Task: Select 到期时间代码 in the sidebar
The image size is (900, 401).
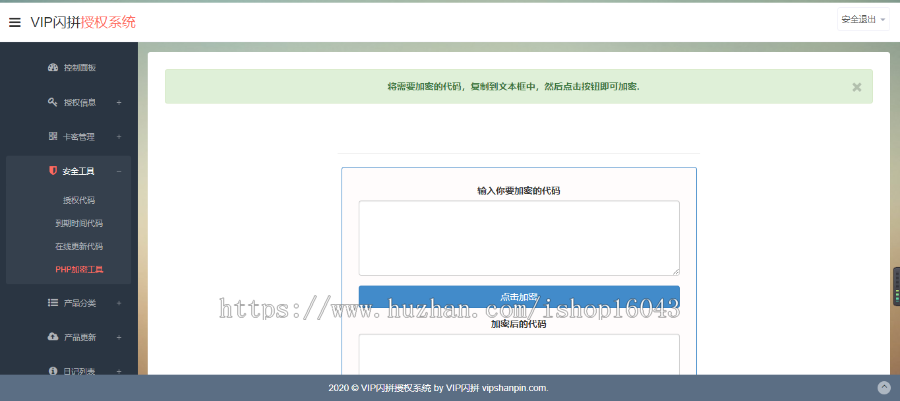Action: tap(79, 223)
